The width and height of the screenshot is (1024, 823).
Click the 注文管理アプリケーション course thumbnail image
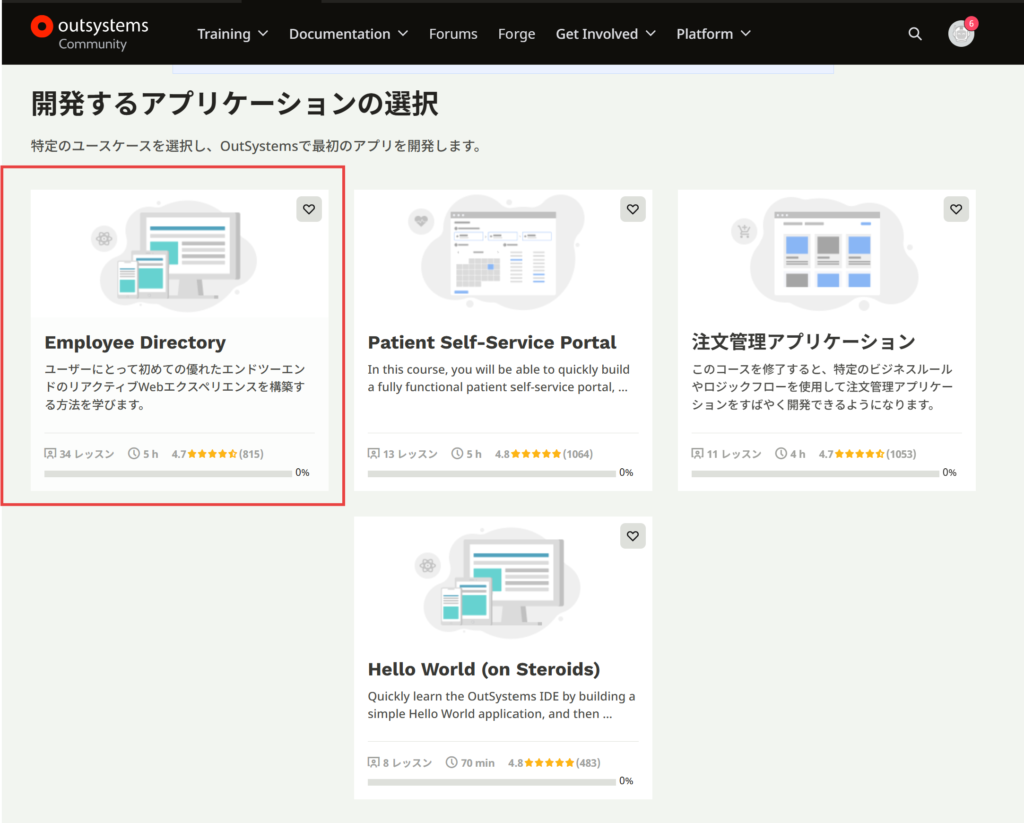point(826,252)
